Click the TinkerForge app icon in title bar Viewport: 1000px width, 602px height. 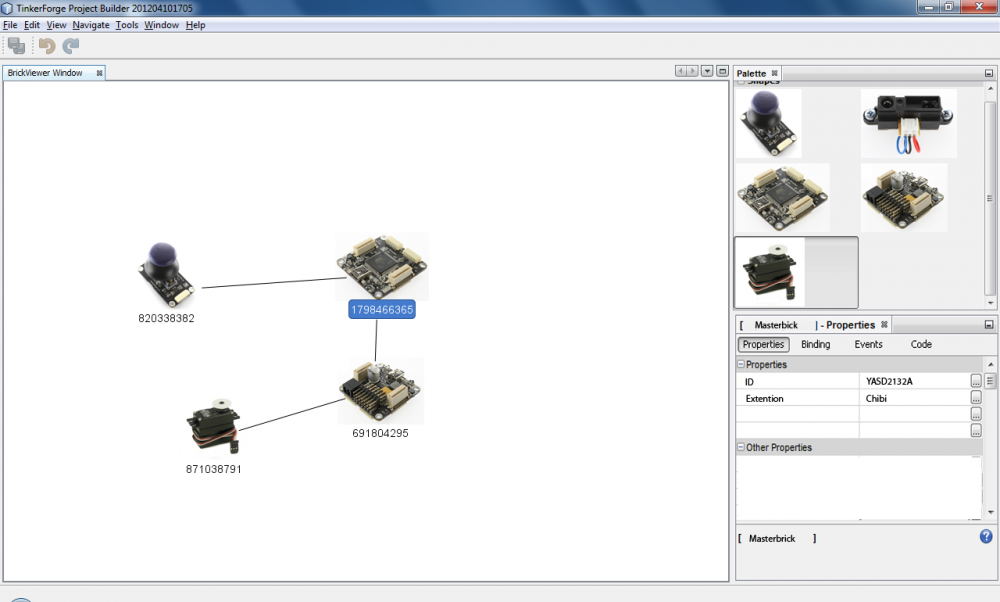coord(7,8)
